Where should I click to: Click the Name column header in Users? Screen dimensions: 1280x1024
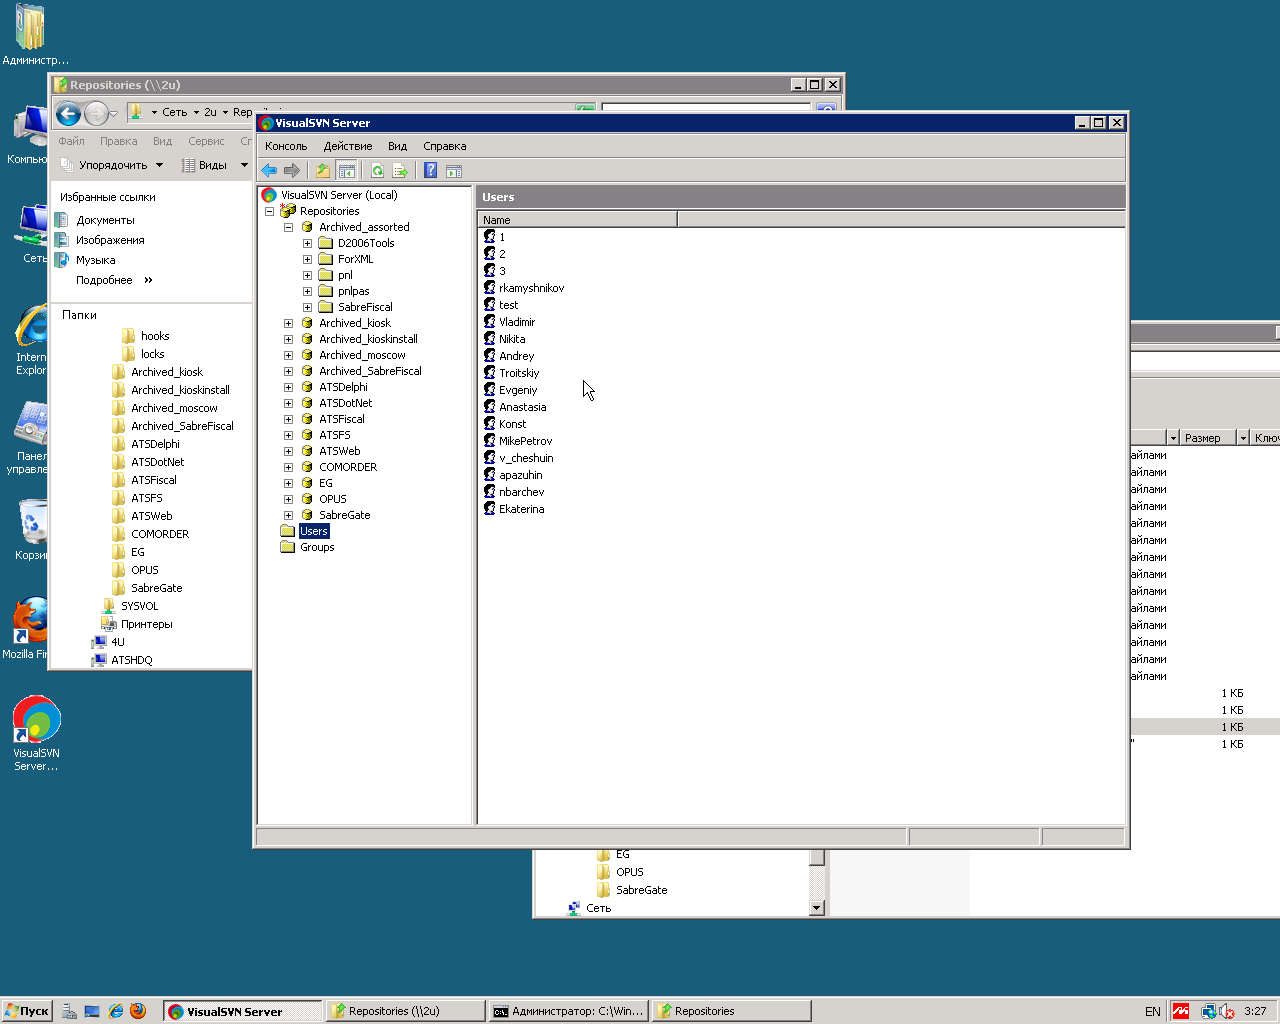click(x=578, y=219)
